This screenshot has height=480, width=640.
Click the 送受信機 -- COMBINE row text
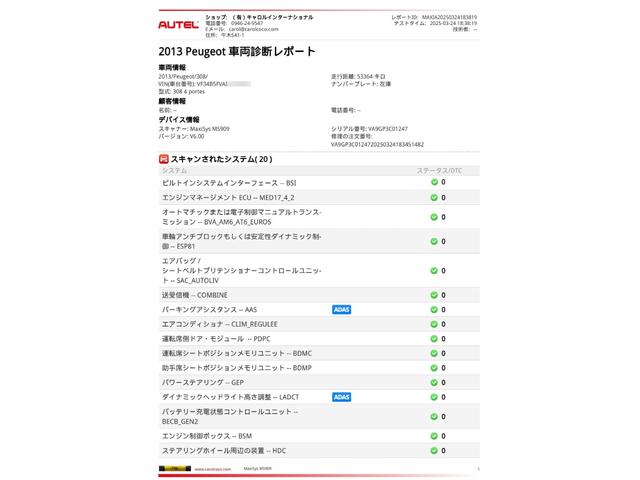pos(195,295)
